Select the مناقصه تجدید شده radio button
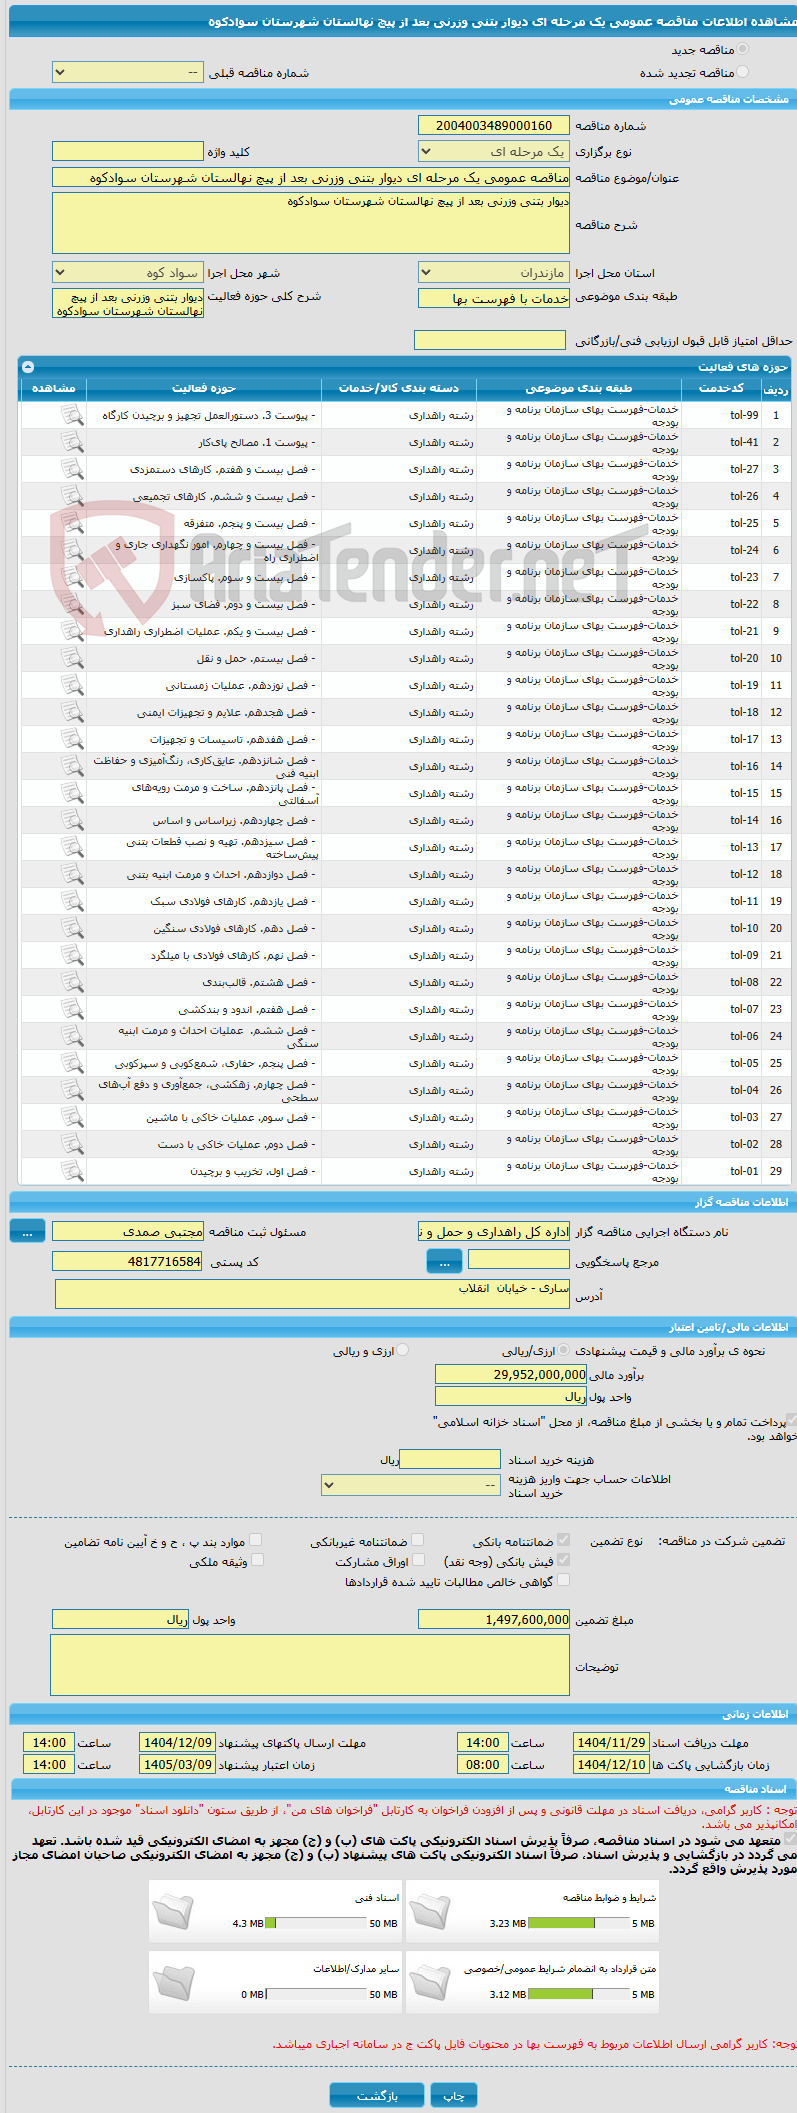 742,72
